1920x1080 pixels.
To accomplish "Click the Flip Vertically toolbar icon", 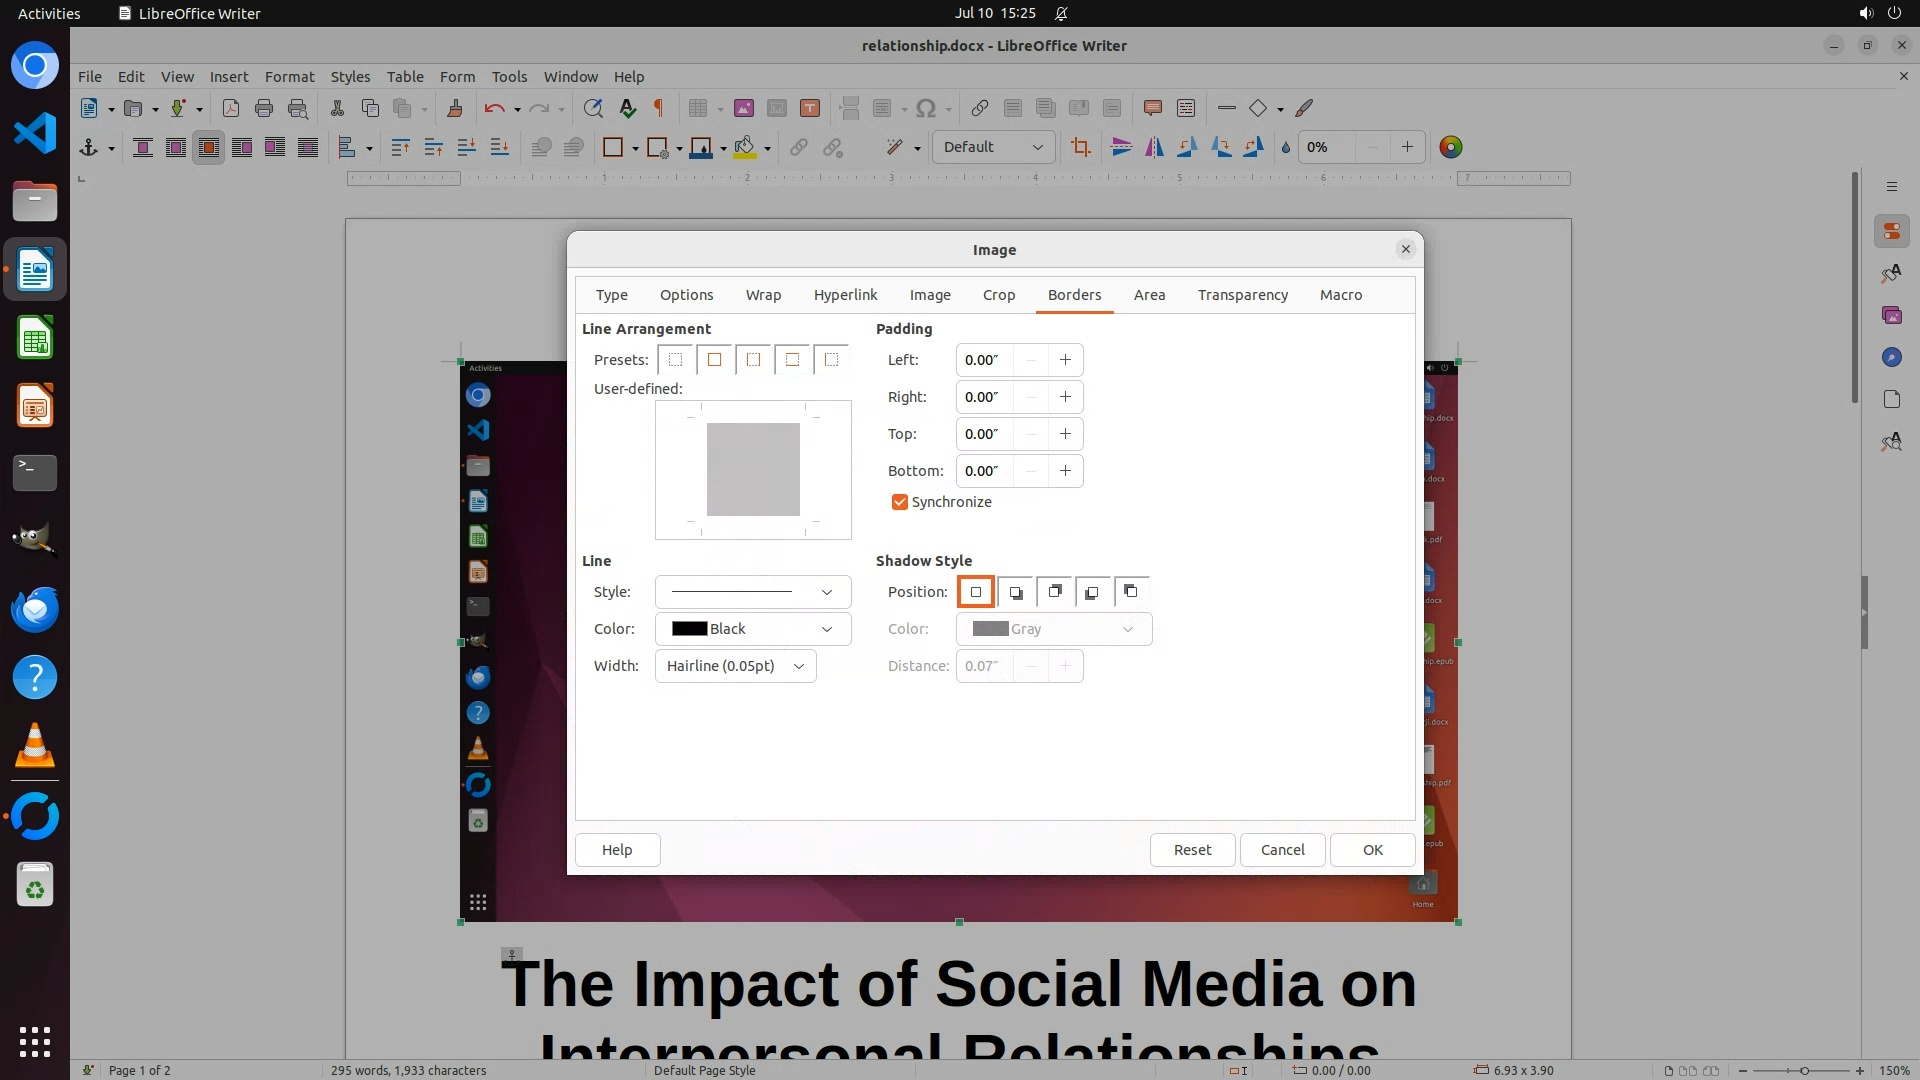I will coord(1121,147).
